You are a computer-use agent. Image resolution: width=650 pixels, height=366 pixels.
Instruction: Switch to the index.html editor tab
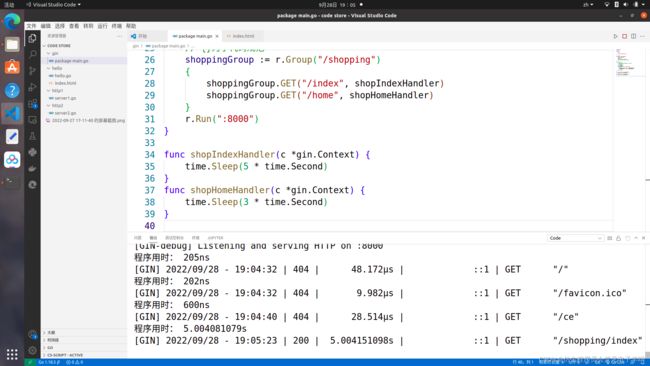click(244, 36)
